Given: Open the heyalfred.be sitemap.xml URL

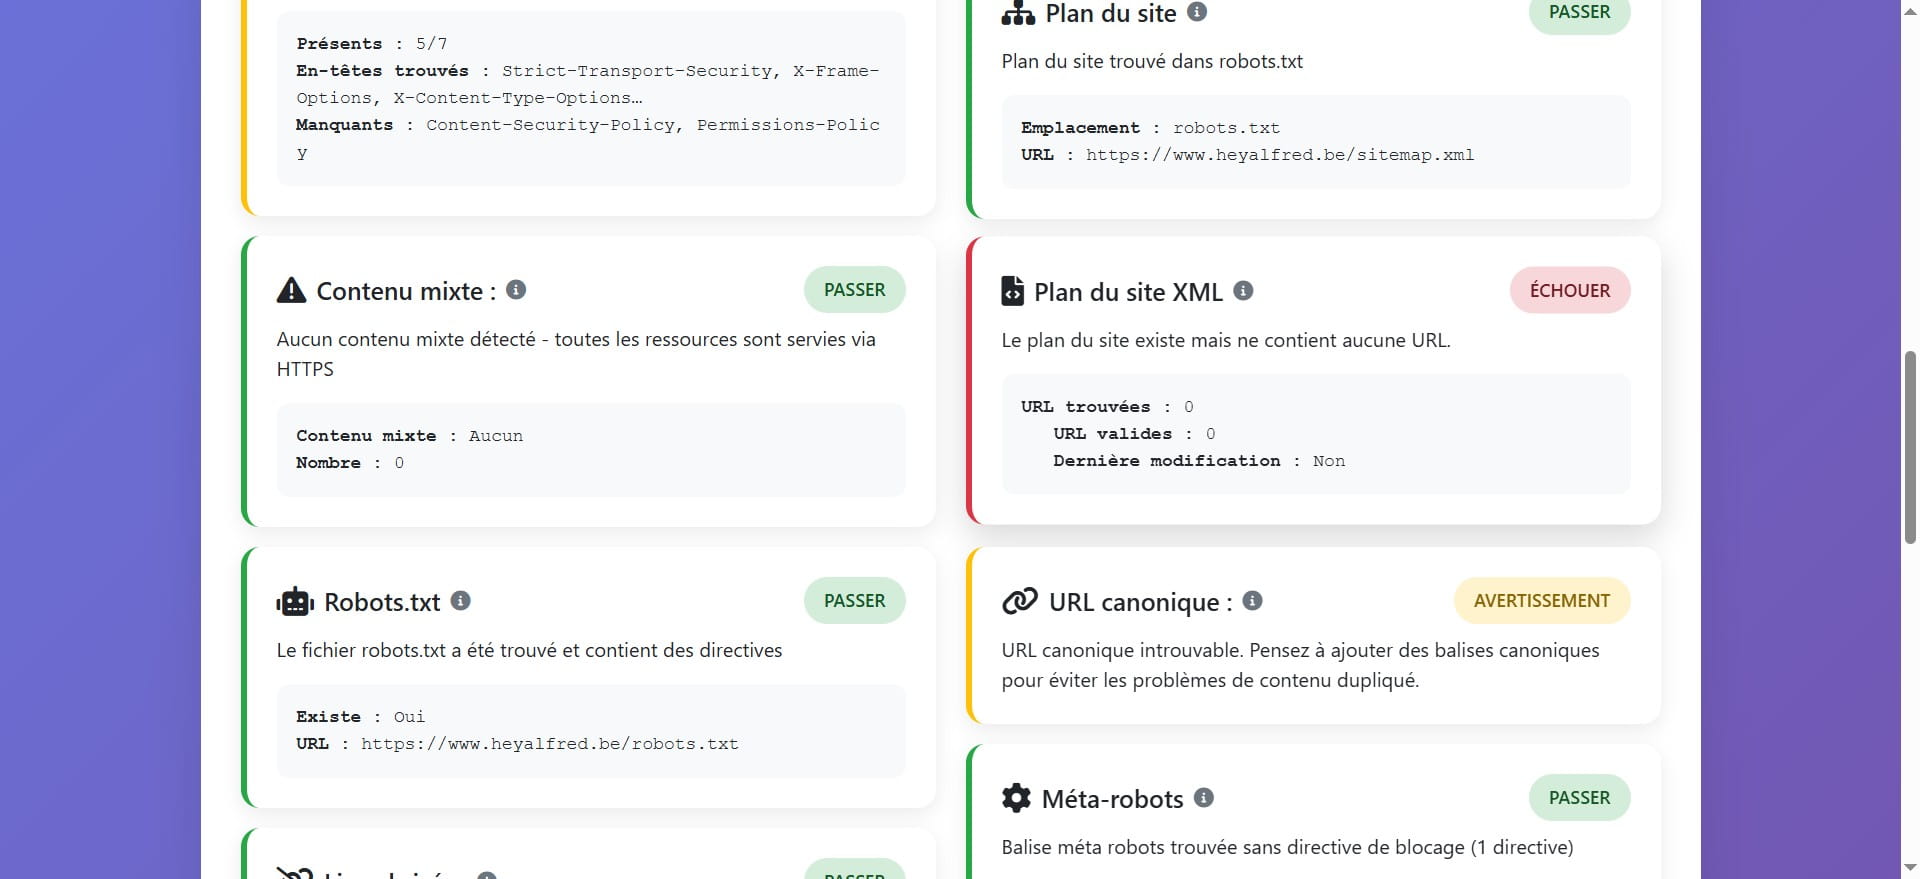Looking at the screenshot, I should coord(1280,154).
